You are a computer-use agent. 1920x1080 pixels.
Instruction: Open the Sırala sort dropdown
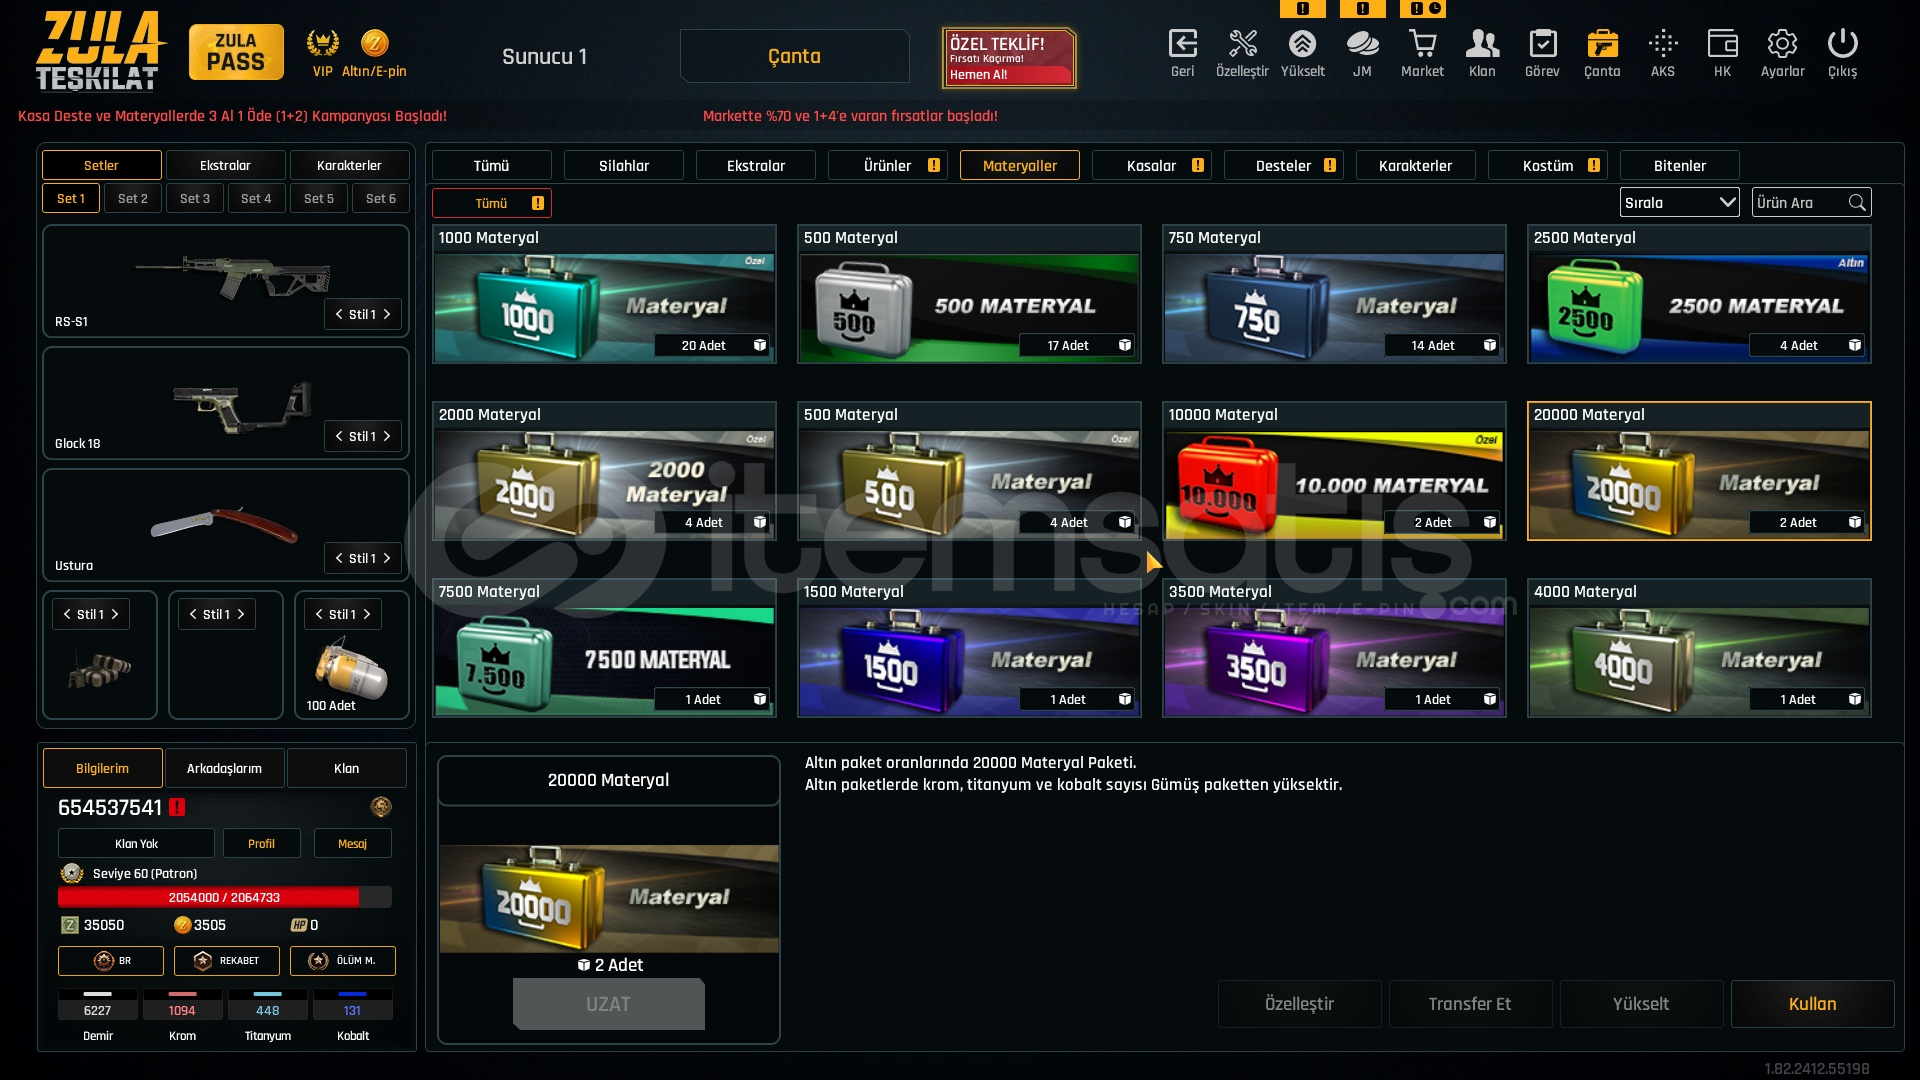(1679, 202)
